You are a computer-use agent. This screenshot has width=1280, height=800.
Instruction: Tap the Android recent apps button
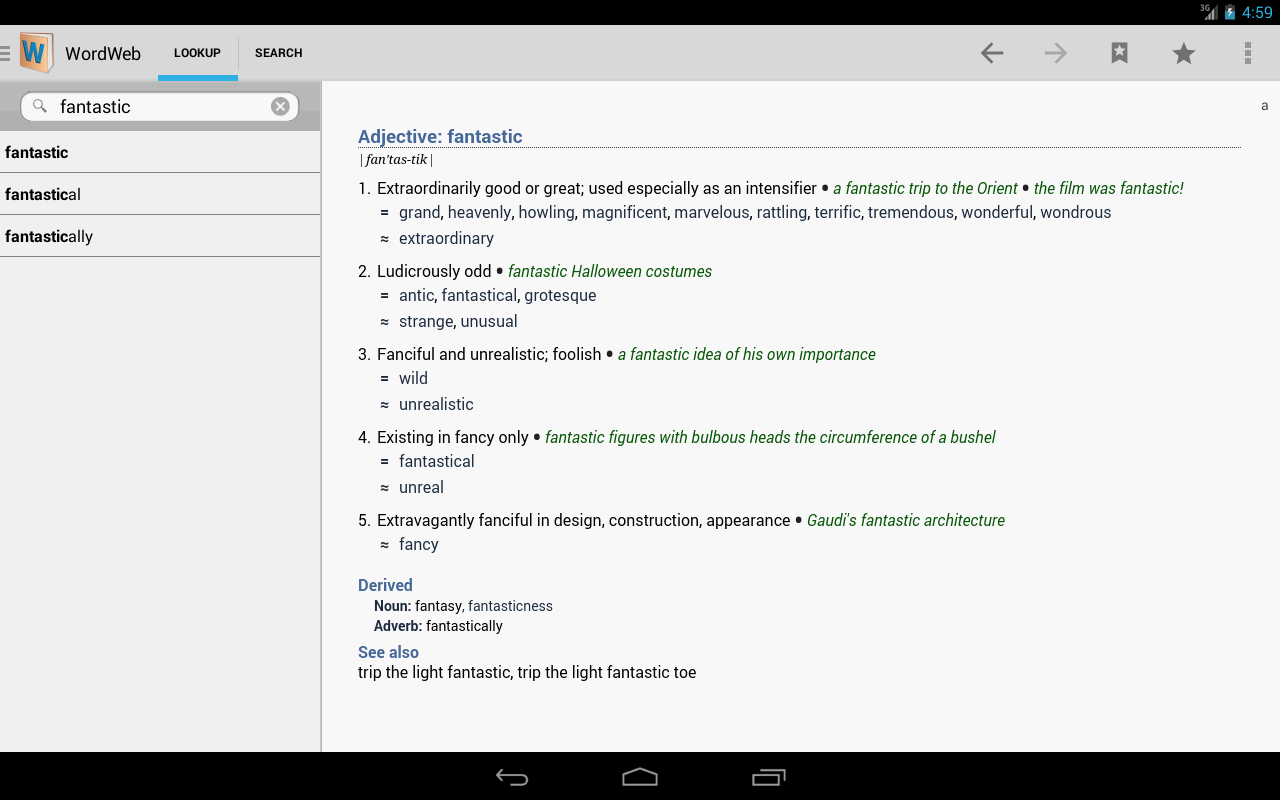768,776
